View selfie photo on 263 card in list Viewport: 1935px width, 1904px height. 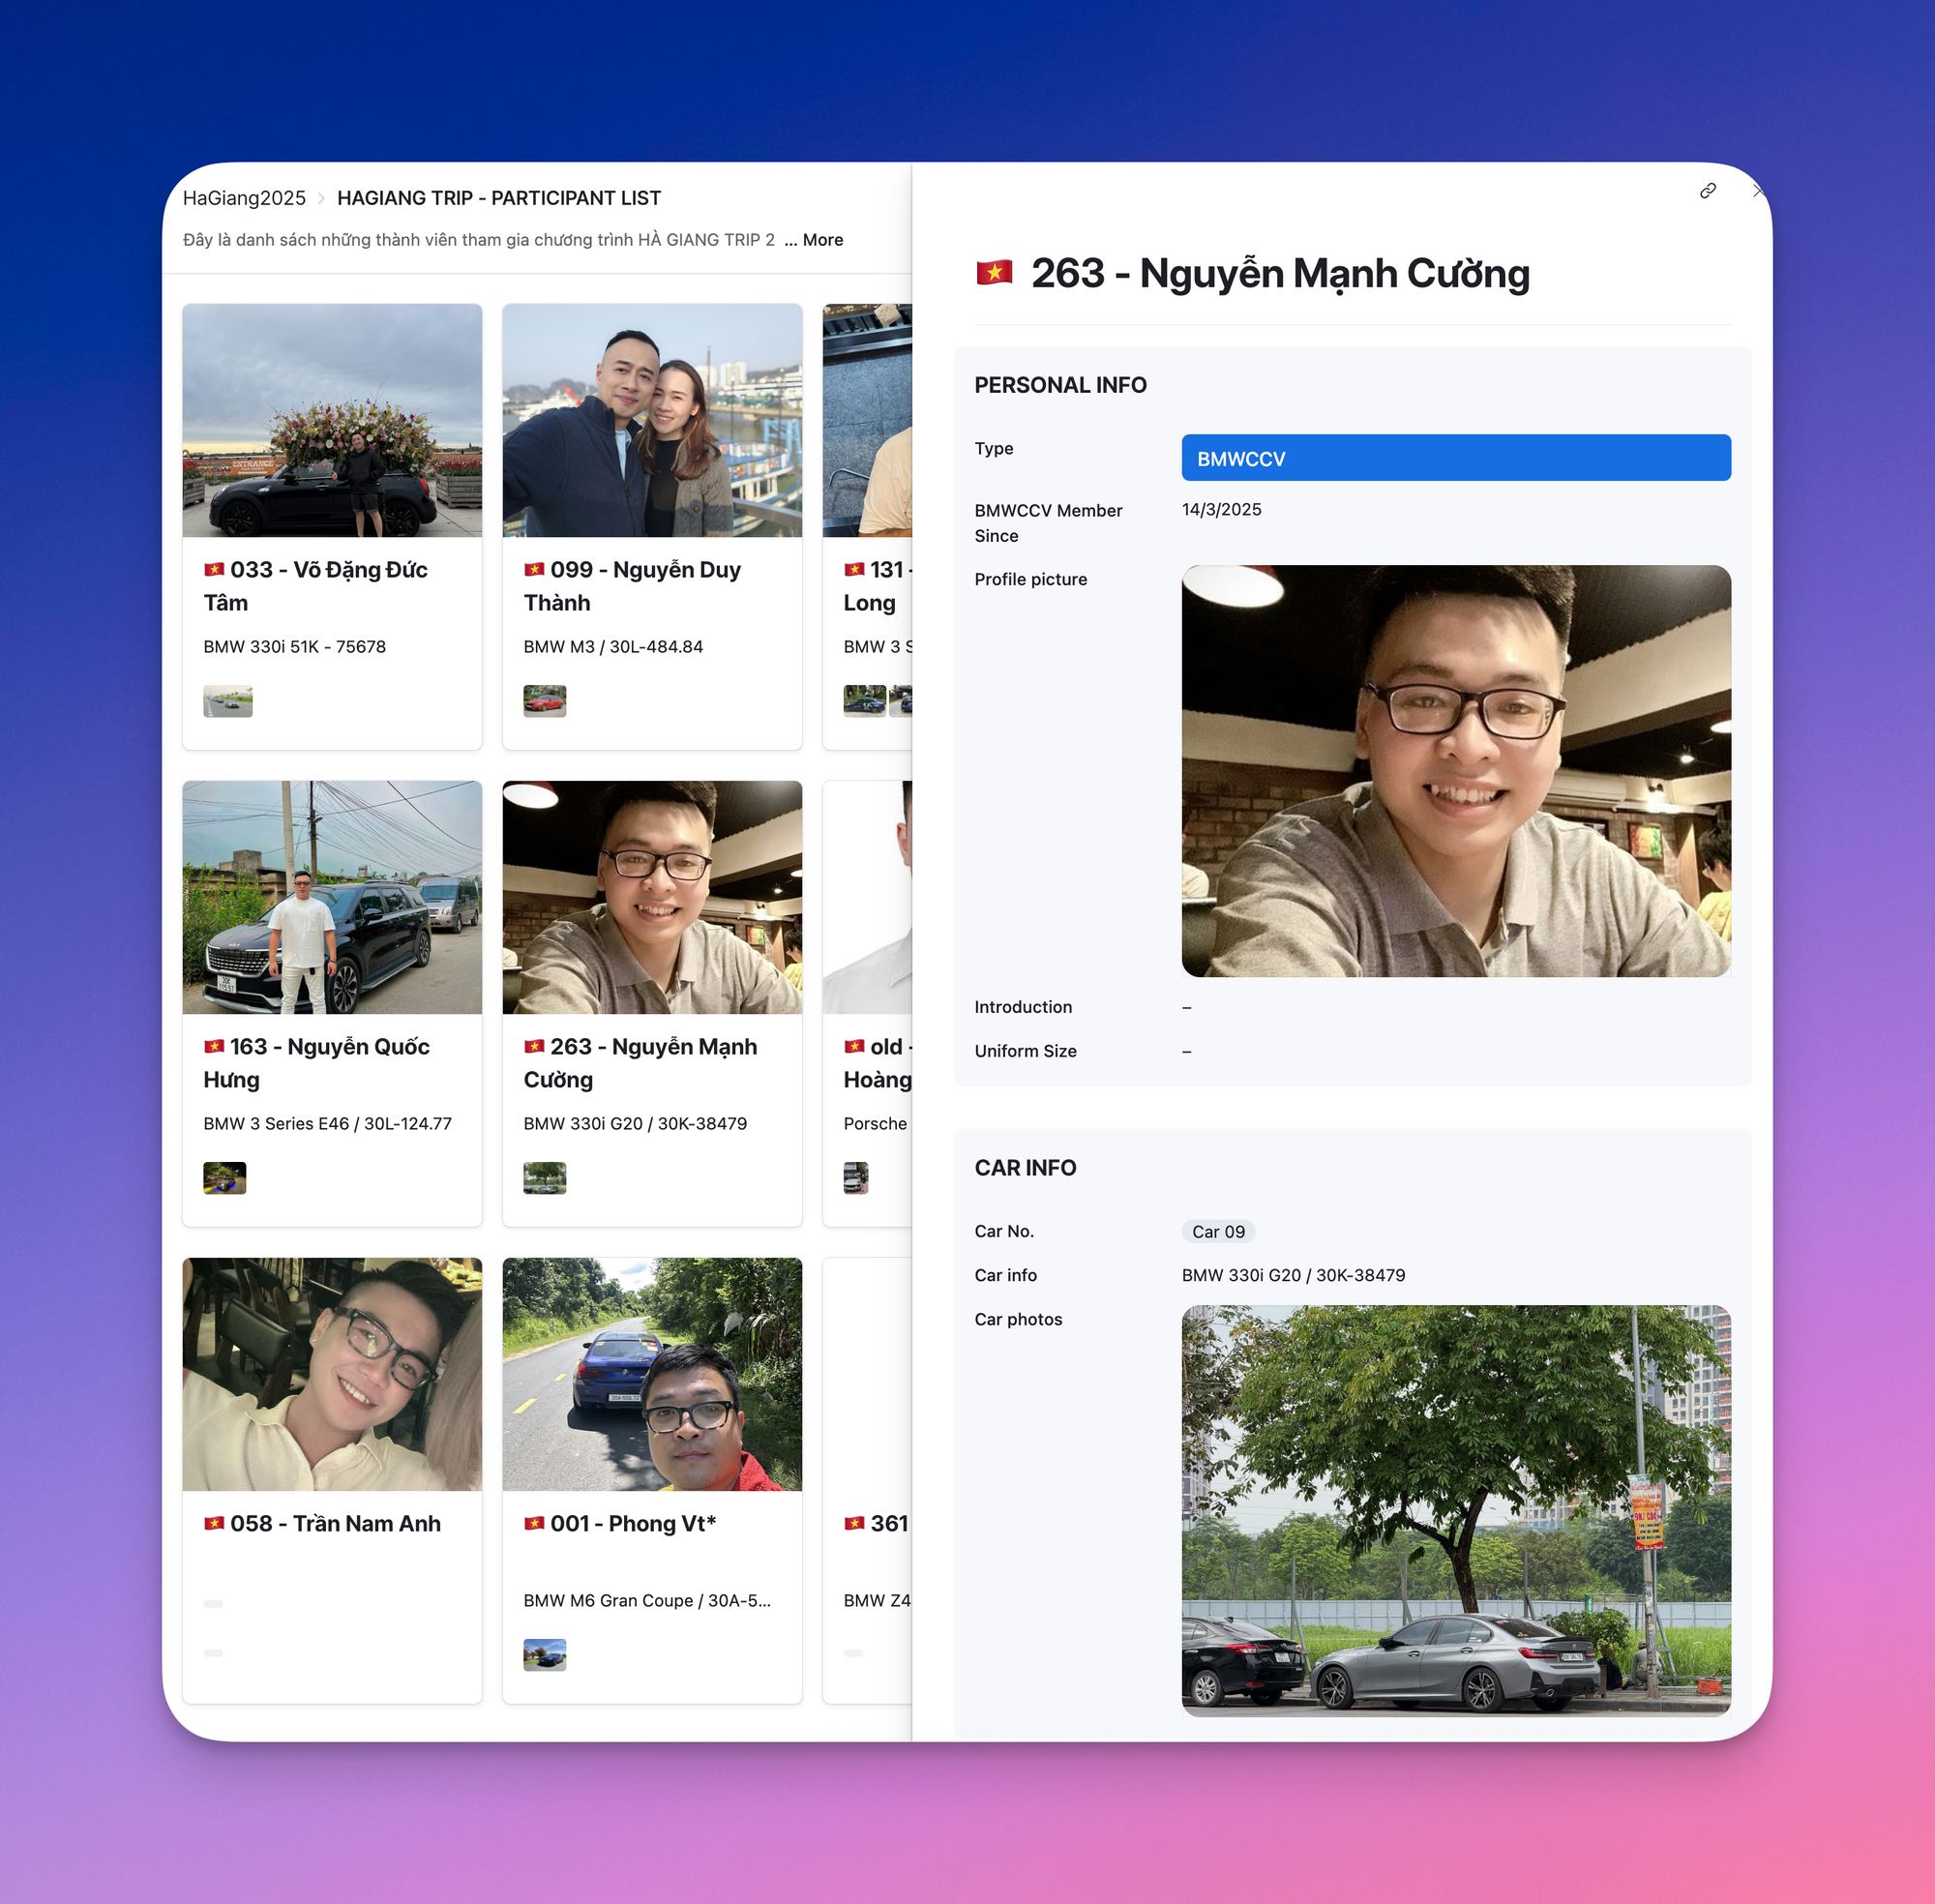652,897
